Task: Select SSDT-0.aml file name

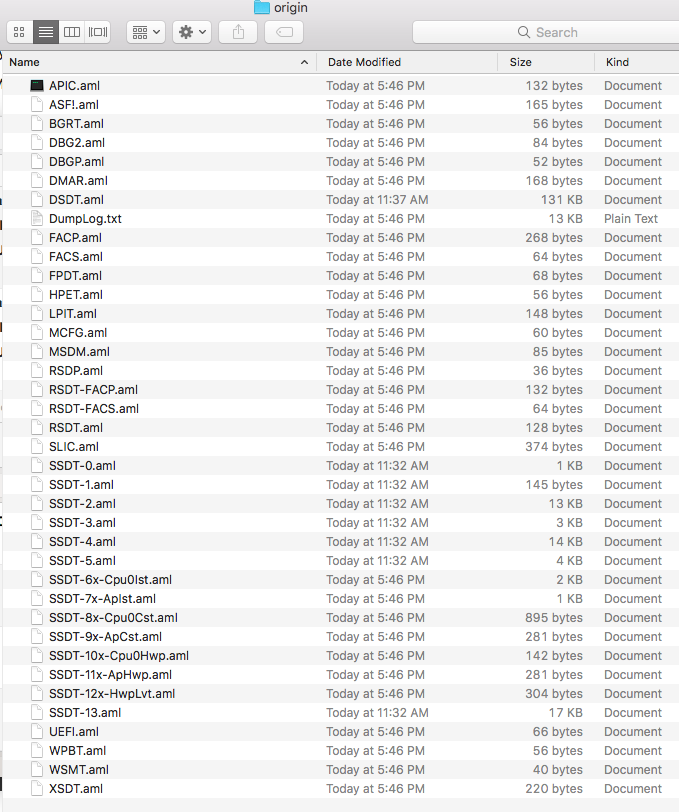Action: pos(82,466)
